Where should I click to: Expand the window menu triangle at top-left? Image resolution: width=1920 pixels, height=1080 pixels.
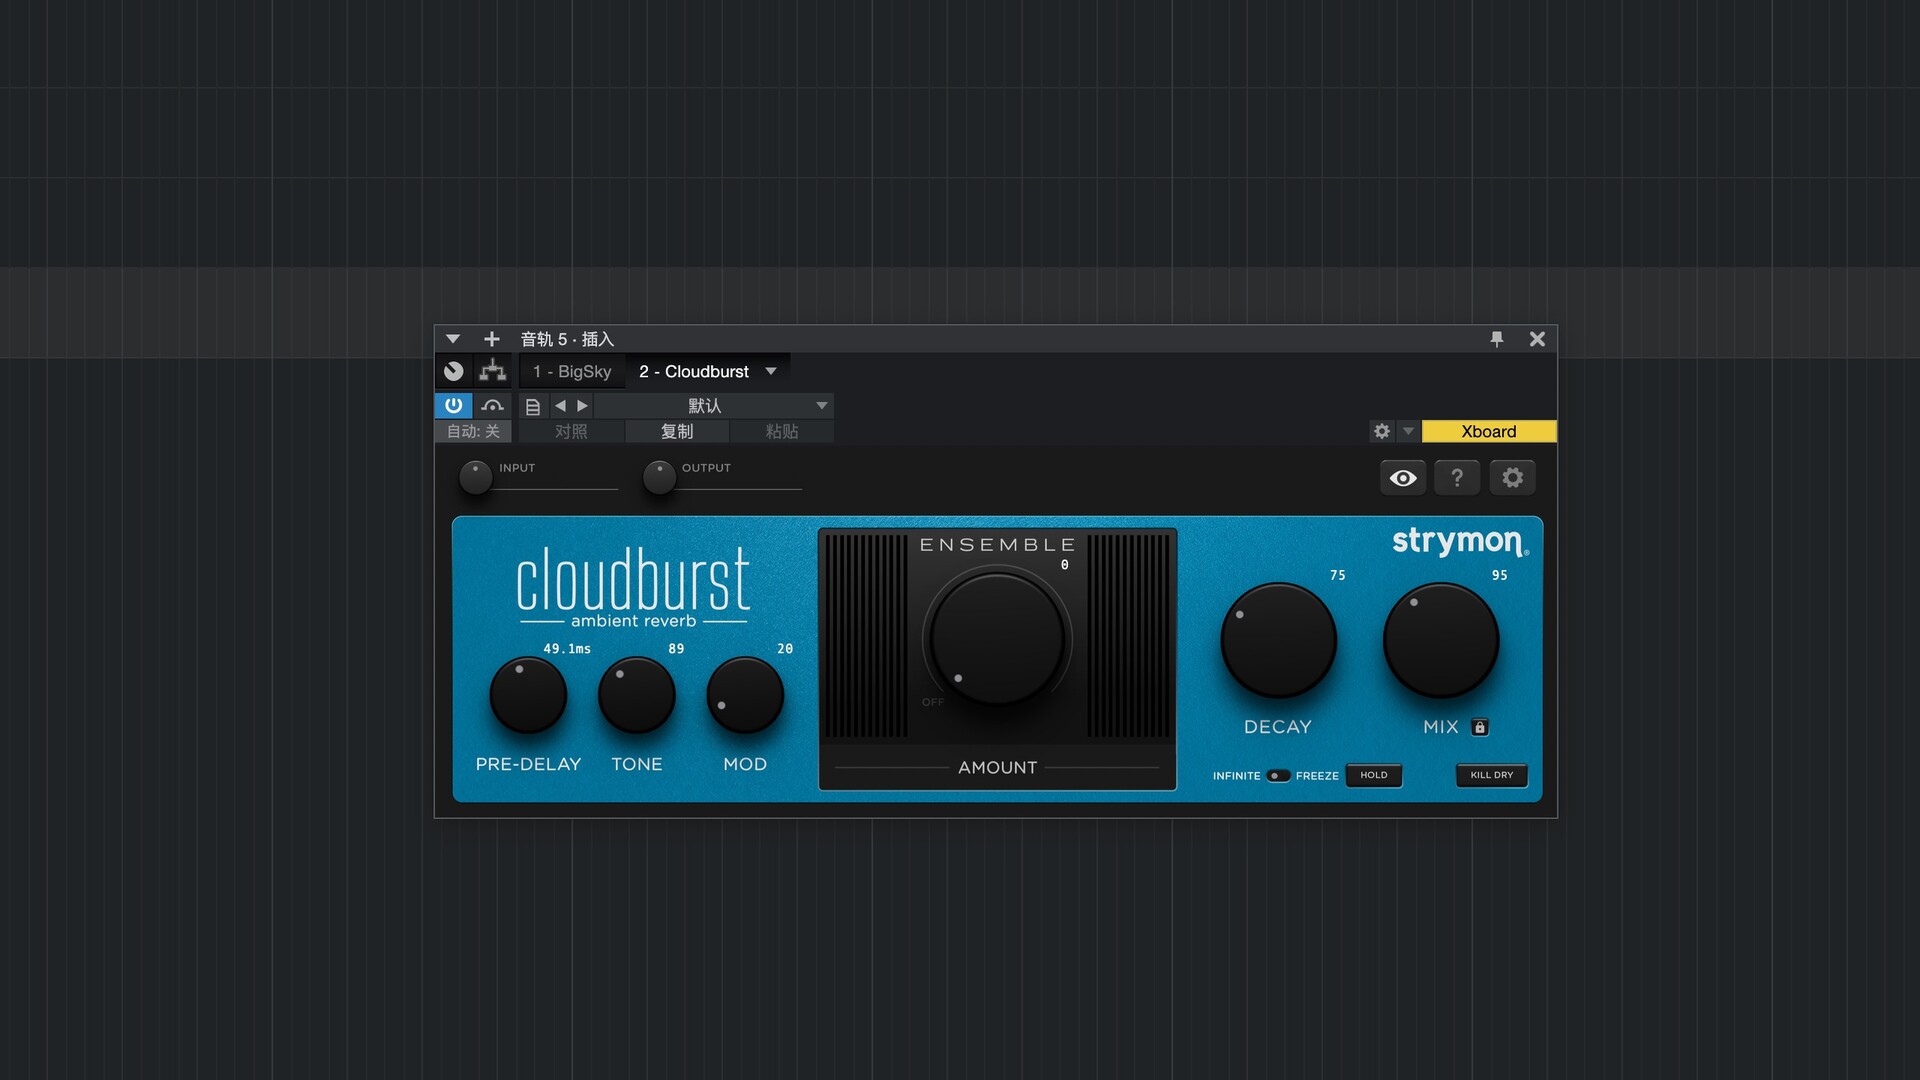pyautogui.click(x=452, y=339)
